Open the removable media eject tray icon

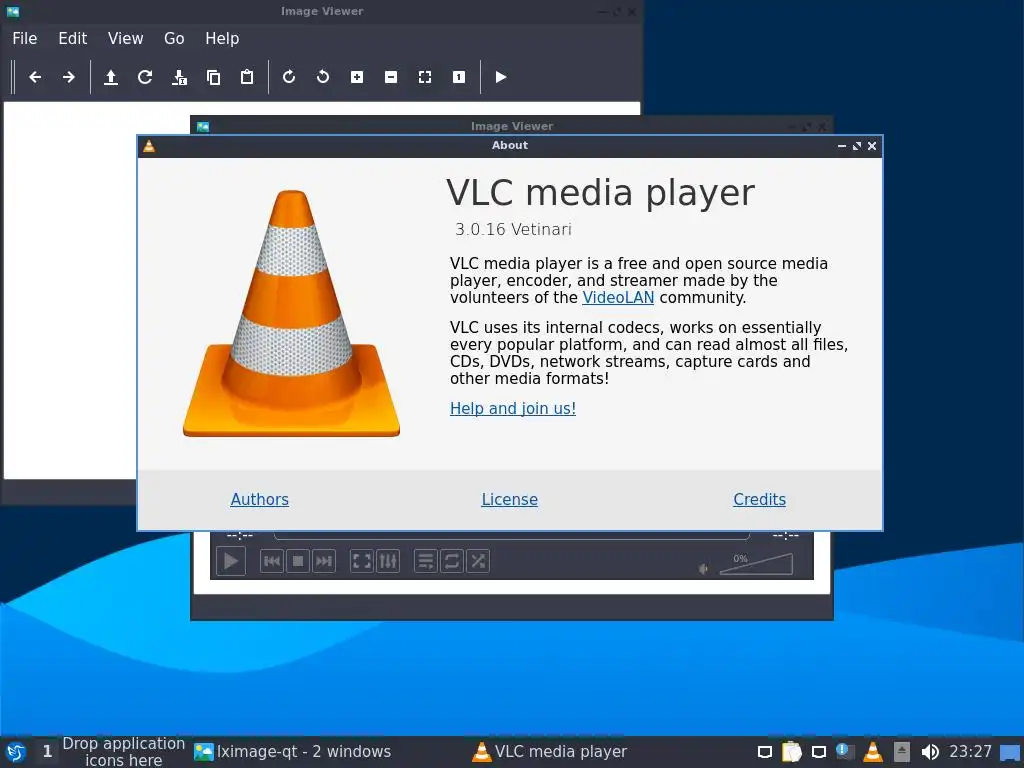point(902,752)
